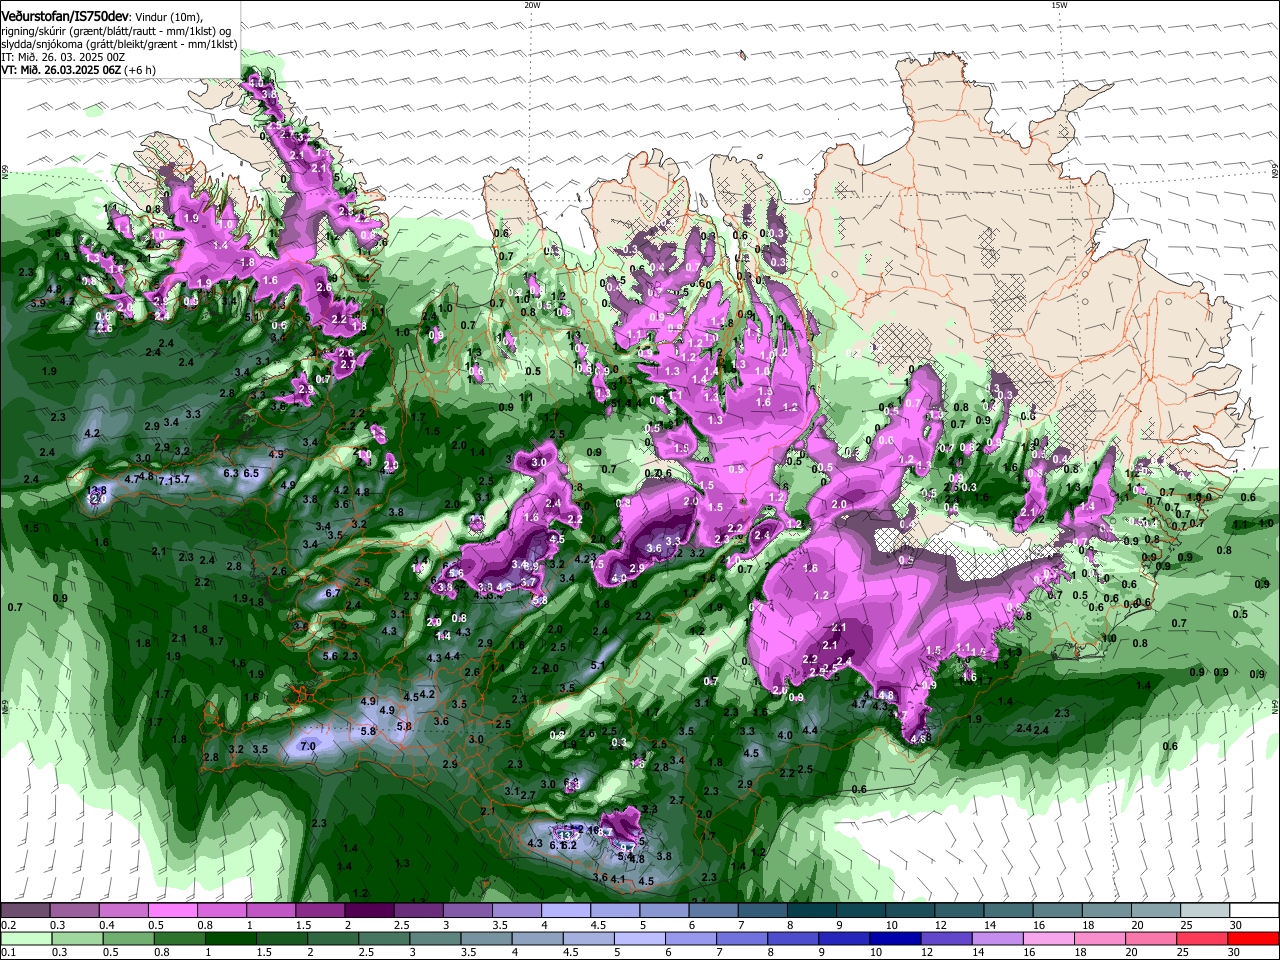
Task: Click the lower legend swatch between 25 and 30
Action: [x=1203, y=939]
